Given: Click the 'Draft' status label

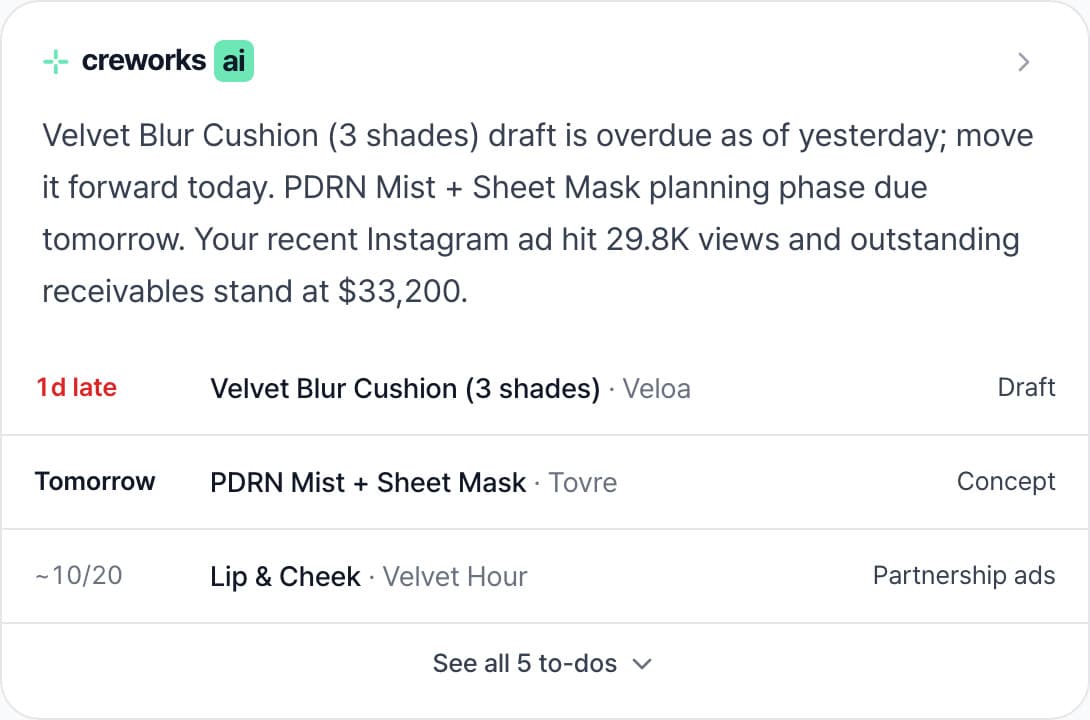Looking at the screenshot, I should (1026, 387).
